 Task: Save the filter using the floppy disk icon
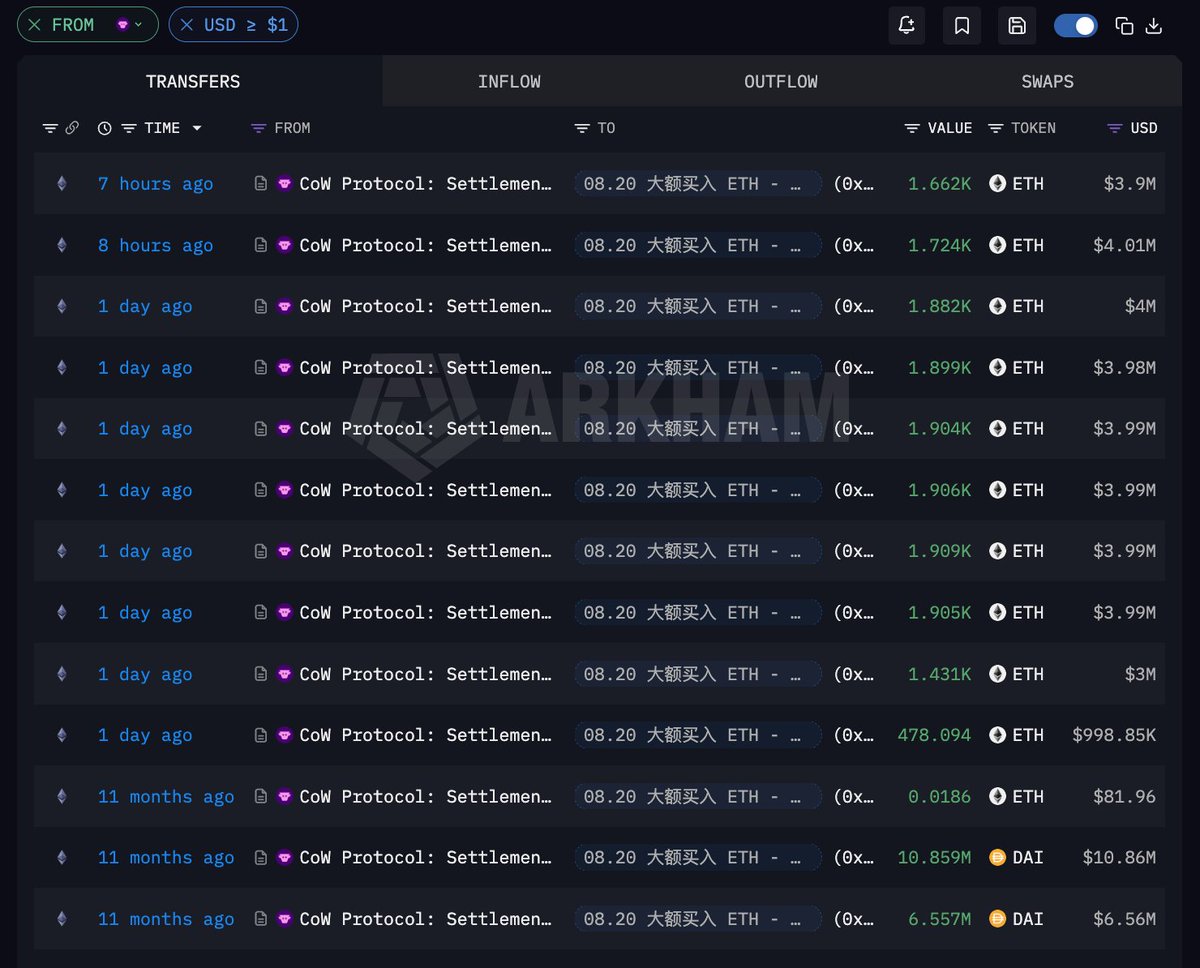click(1017, 25)
